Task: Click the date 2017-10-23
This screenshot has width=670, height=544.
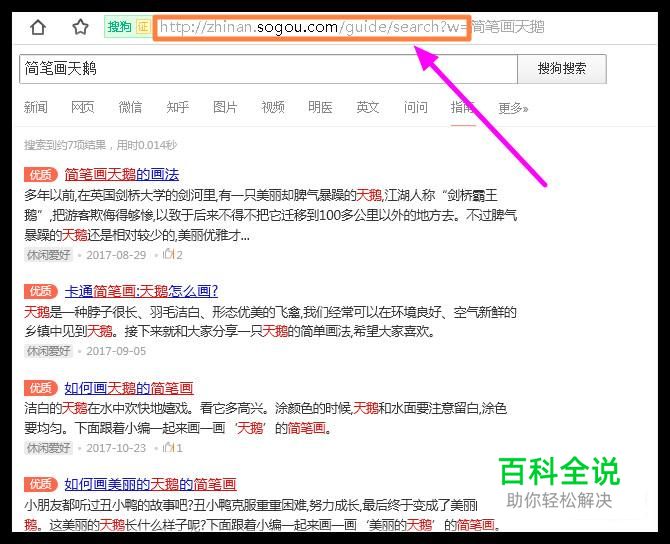Action: coord(116,448)
